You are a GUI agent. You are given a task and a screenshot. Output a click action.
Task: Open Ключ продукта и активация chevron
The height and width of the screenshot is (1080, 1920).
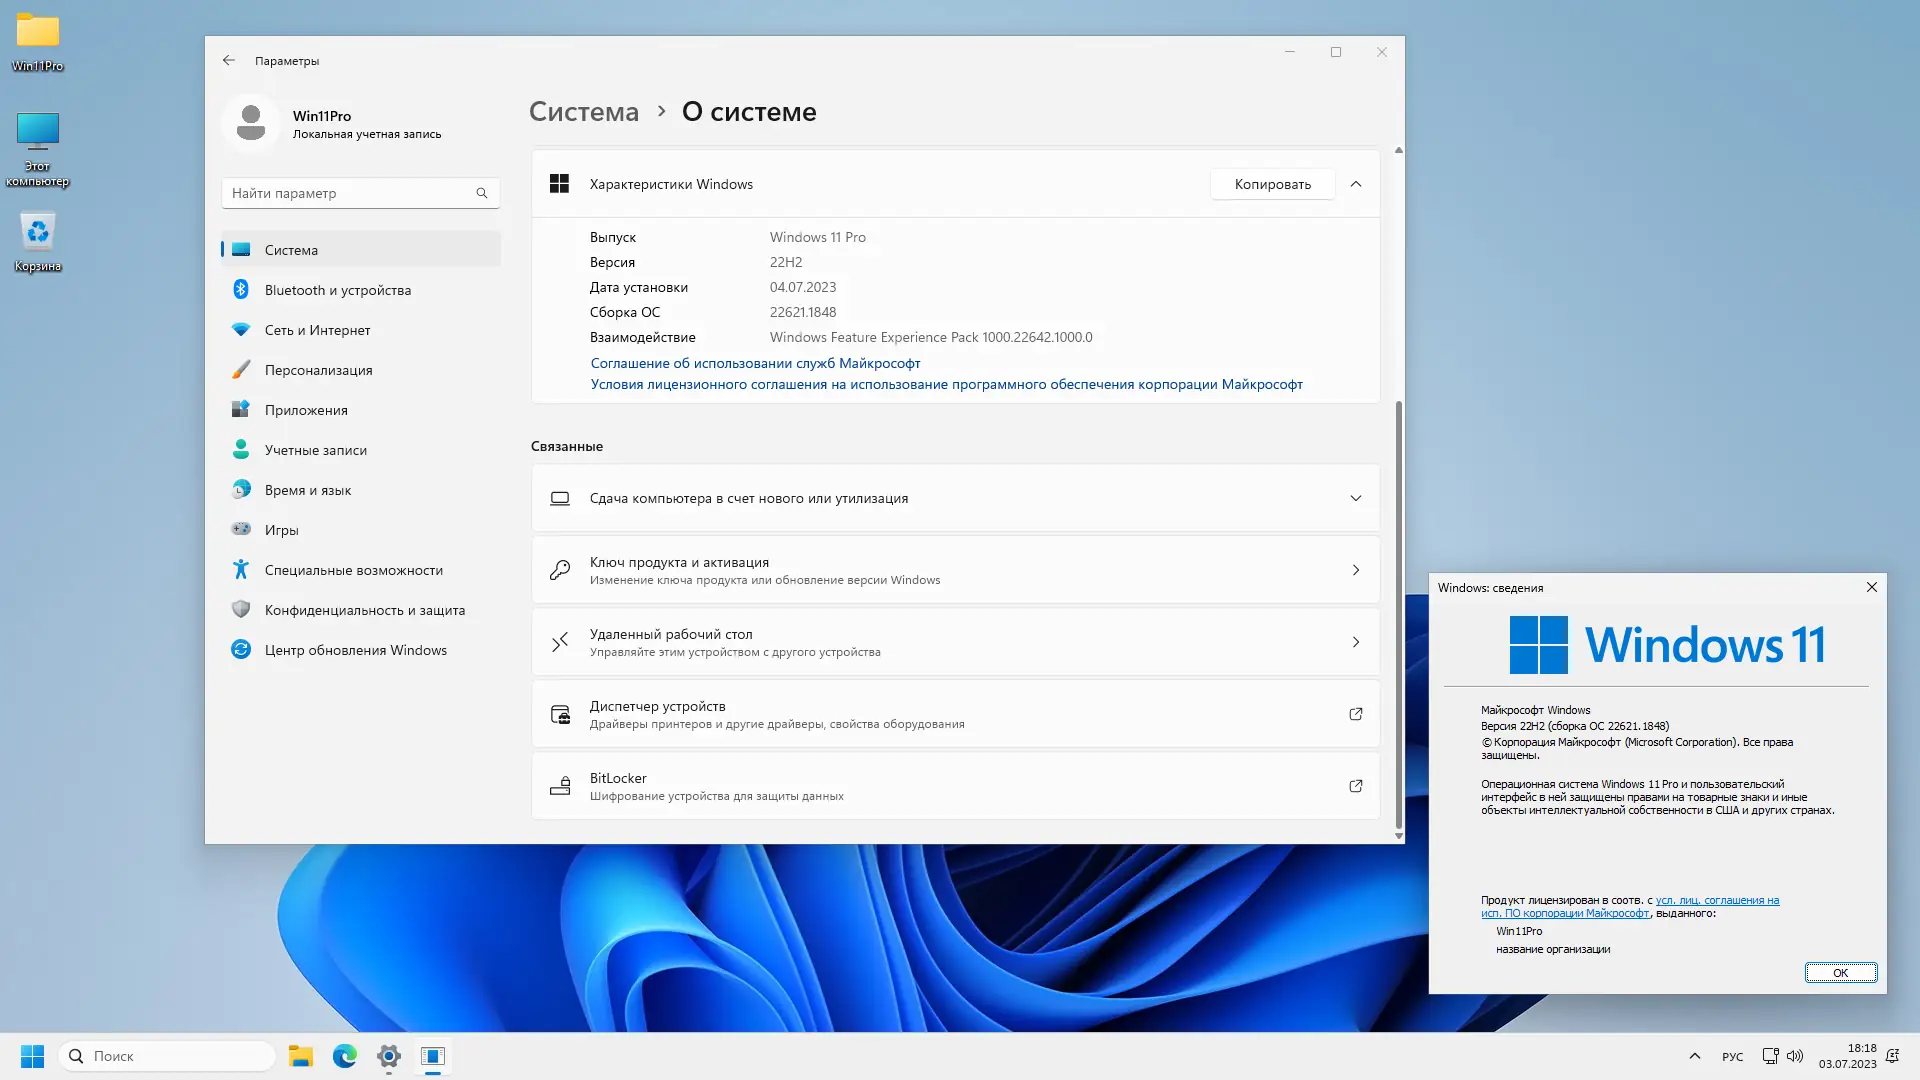pyautogui.click(x=1355, y=570)
